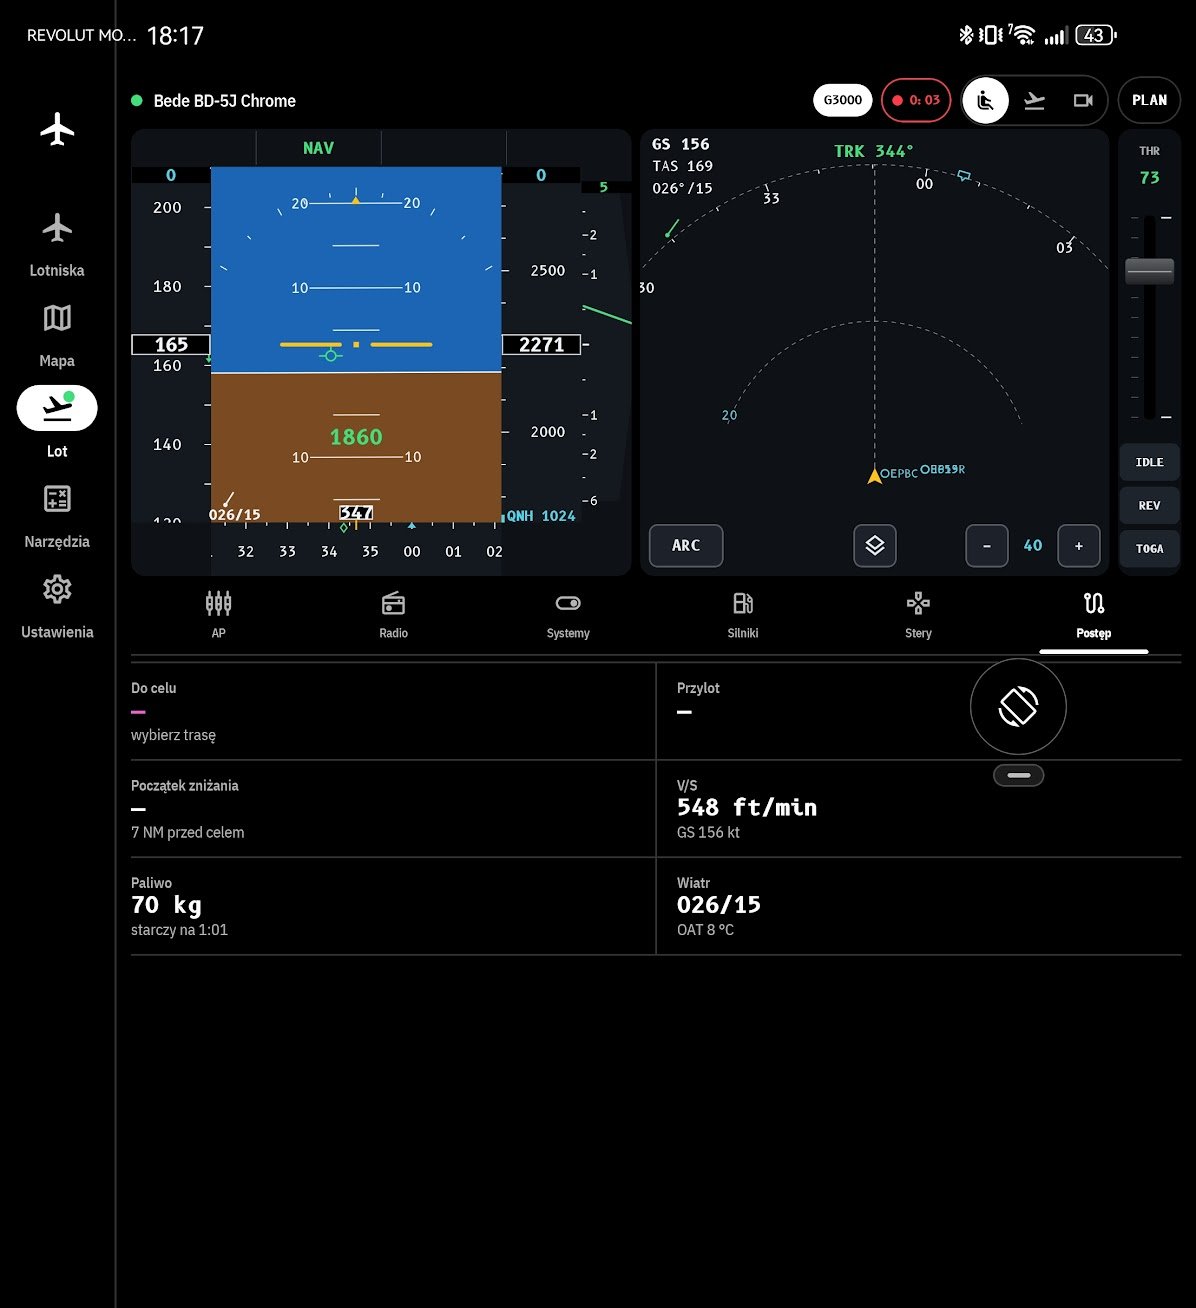The image size is (1196, 1308).
Task: Tap the plus range button
Action: 1079,546
